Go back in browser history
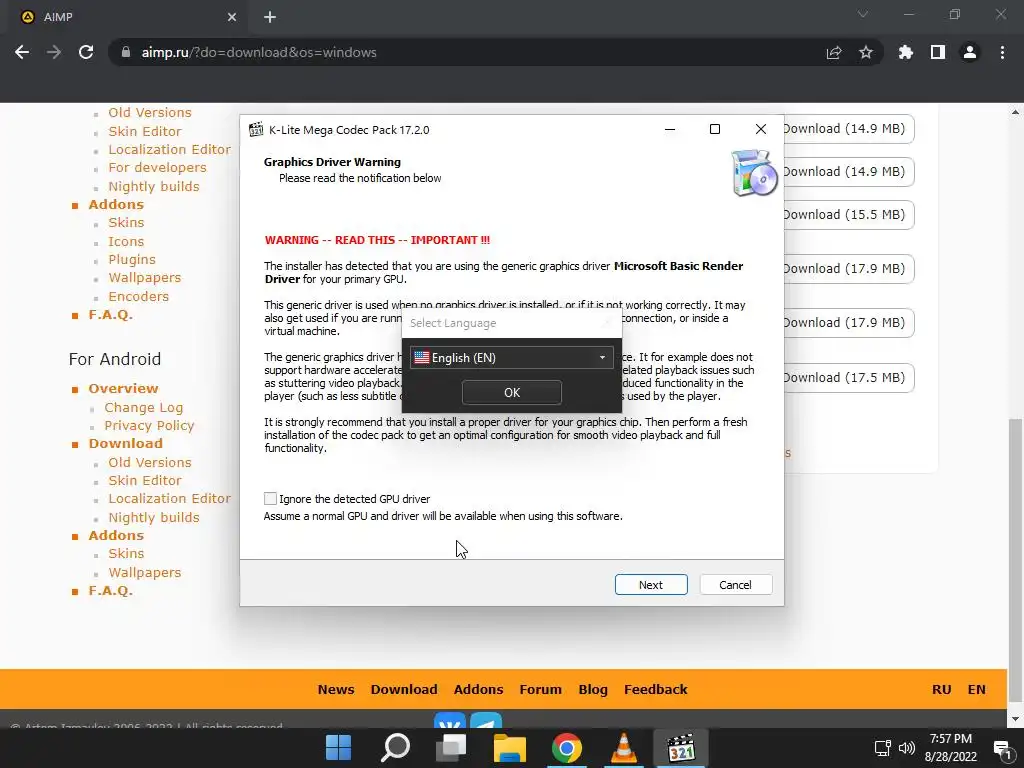This screenshot has width=1024, height=768. pyautogui.click(x=22, y=52)
